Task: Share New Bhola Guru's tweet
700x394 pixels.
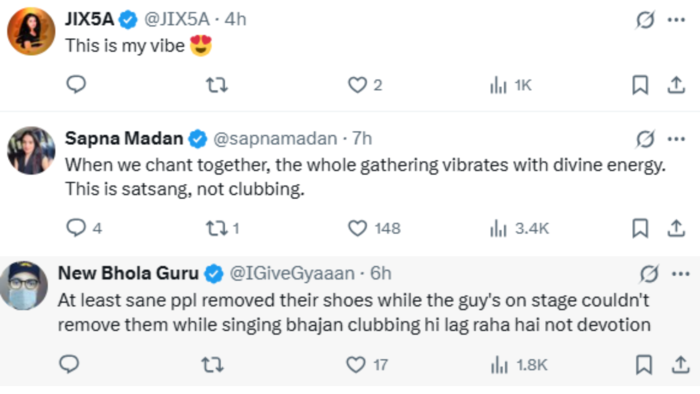Action: (x=680, y=365)
